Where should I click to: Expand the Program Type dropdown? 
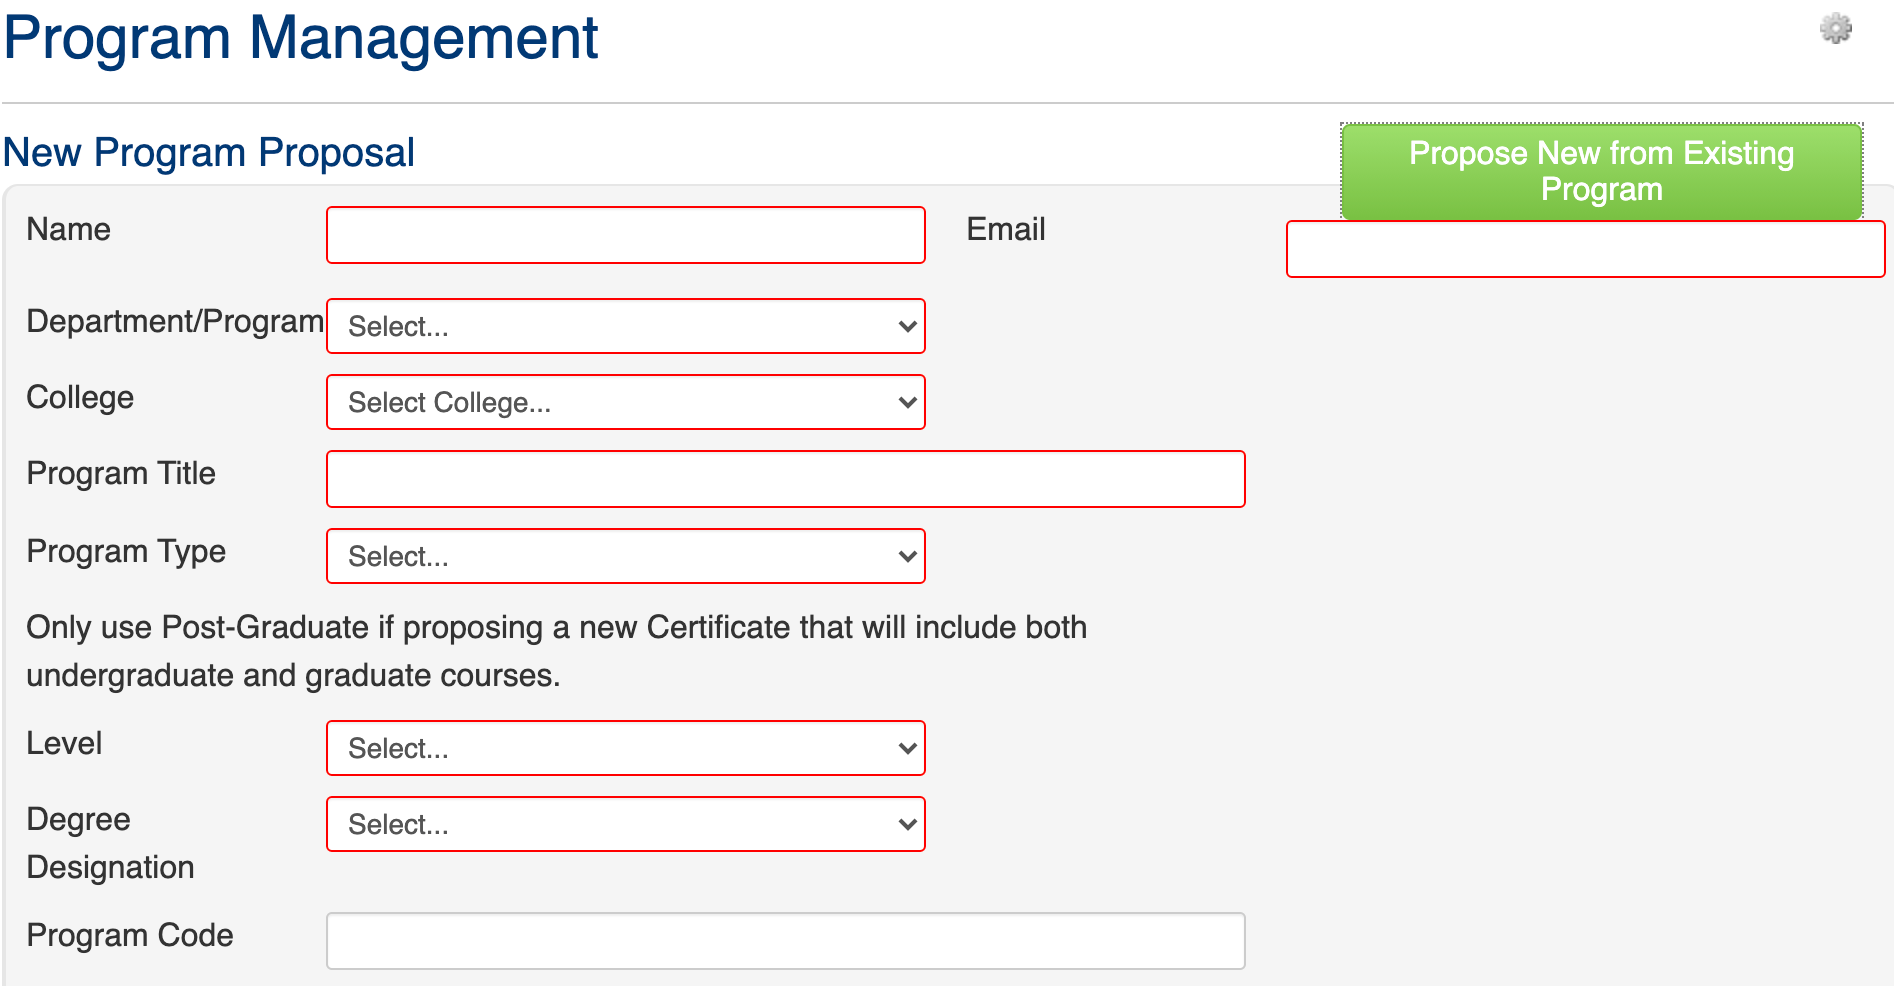[625, 556]
